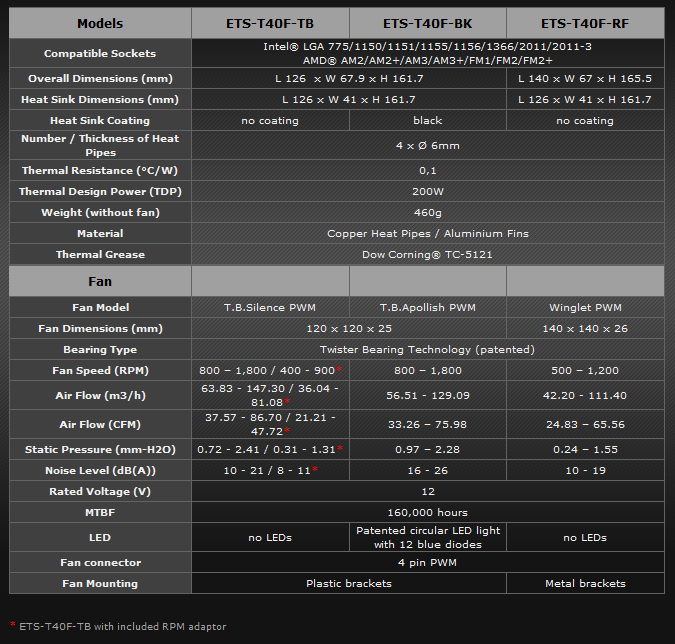
Task: Click the 'Models' header cell
Action: coord(100,23)
